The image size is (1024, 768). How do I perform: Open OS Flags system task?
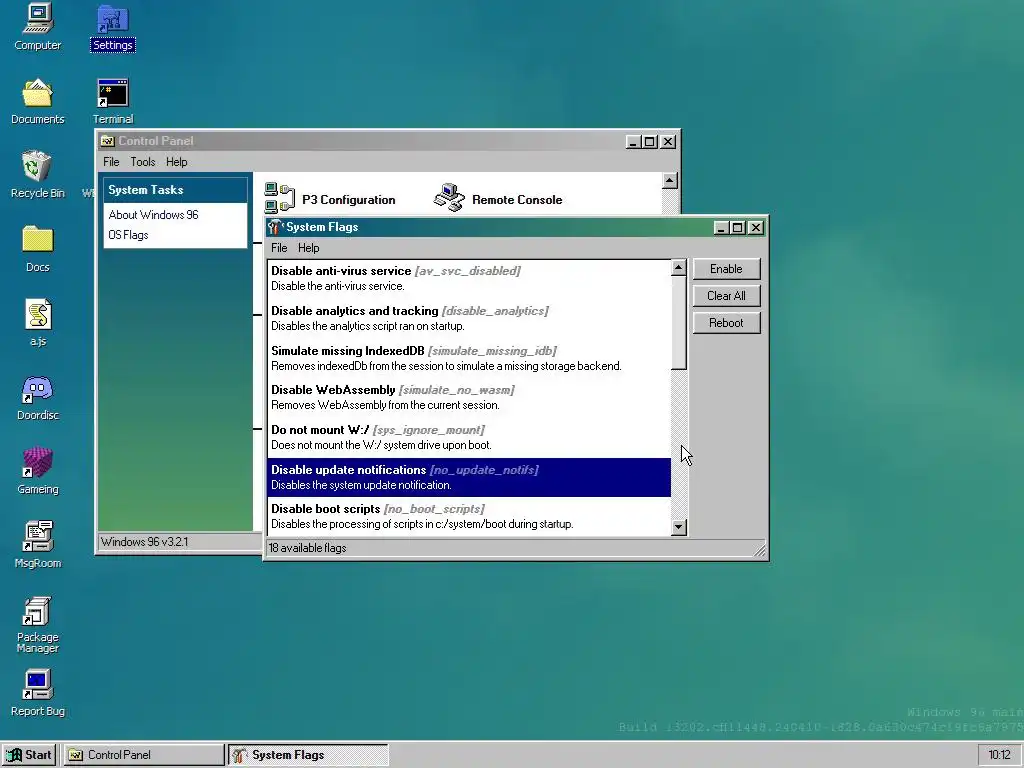click(x=128, y=235)
